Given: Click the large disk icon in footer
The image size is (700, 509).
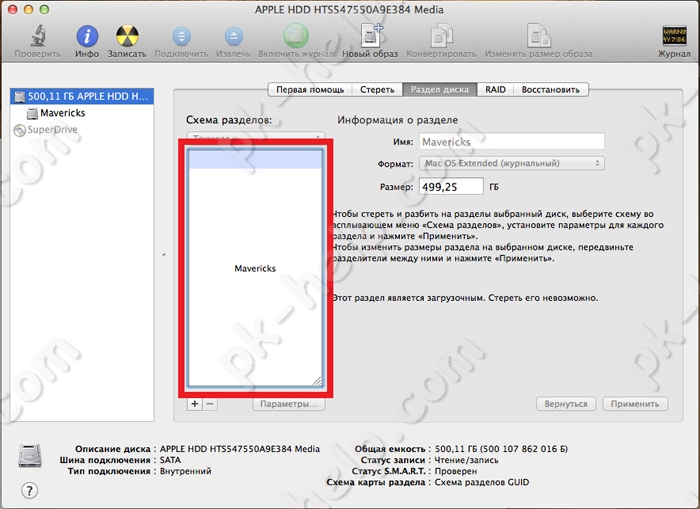Looking at the screenshot, I should coord(30,456).
